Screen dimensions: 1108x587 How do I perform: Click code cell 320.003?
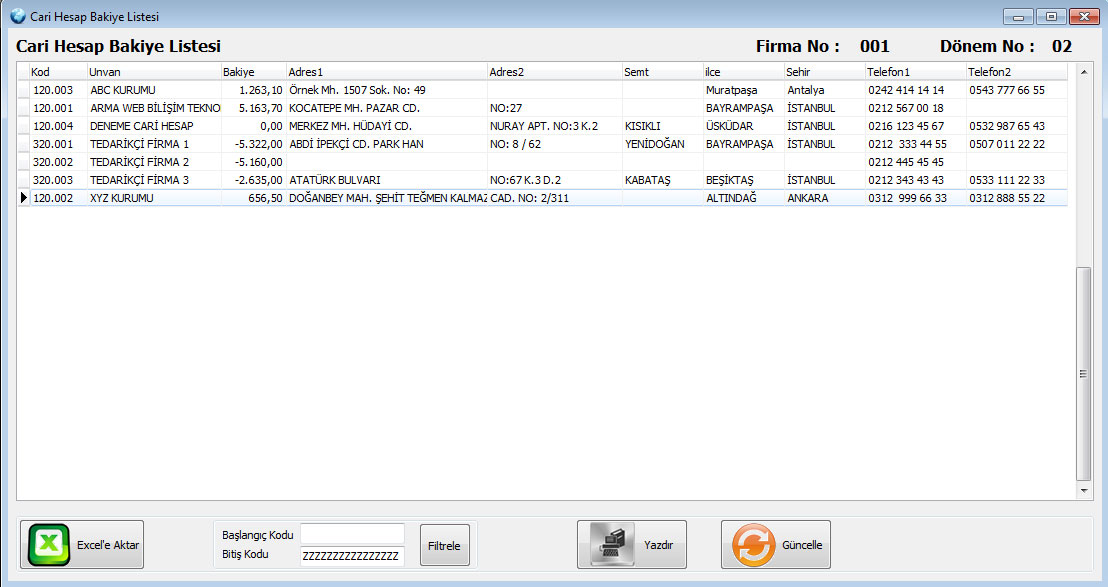click(58, 180)
